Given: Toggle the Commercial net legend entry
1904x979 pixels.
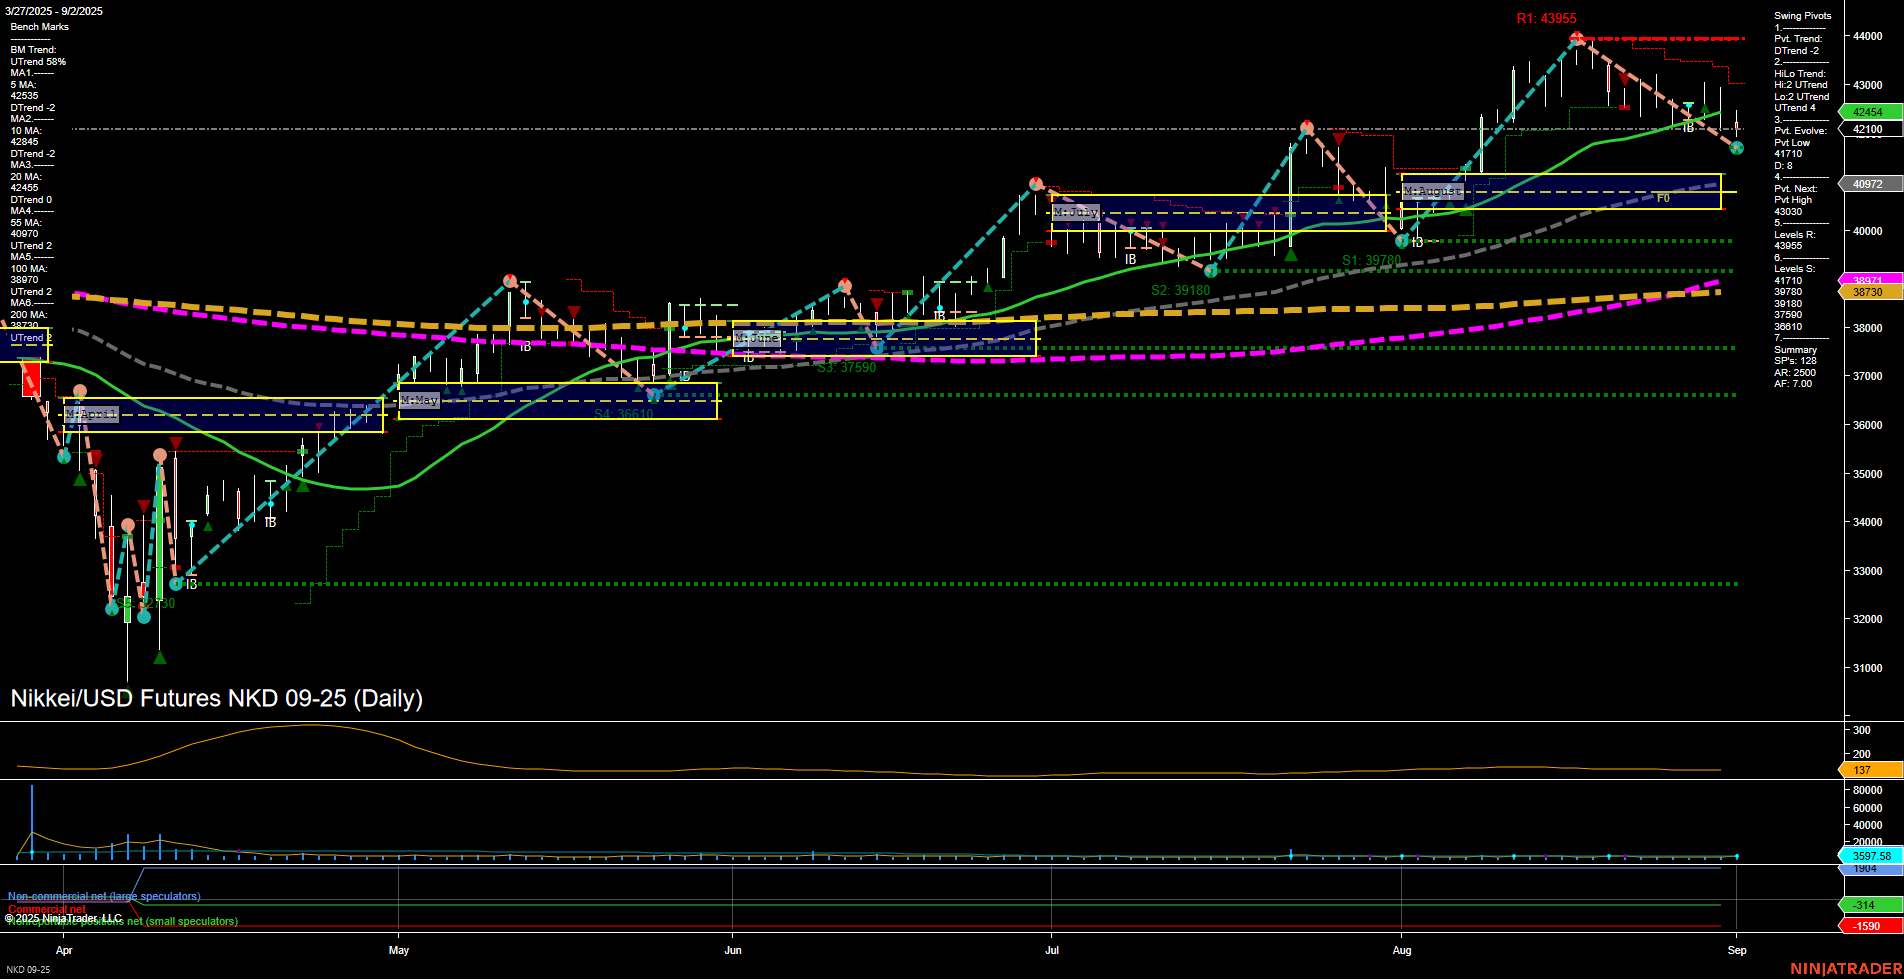Looking at the screenshot, I should (x=46, y=909).
